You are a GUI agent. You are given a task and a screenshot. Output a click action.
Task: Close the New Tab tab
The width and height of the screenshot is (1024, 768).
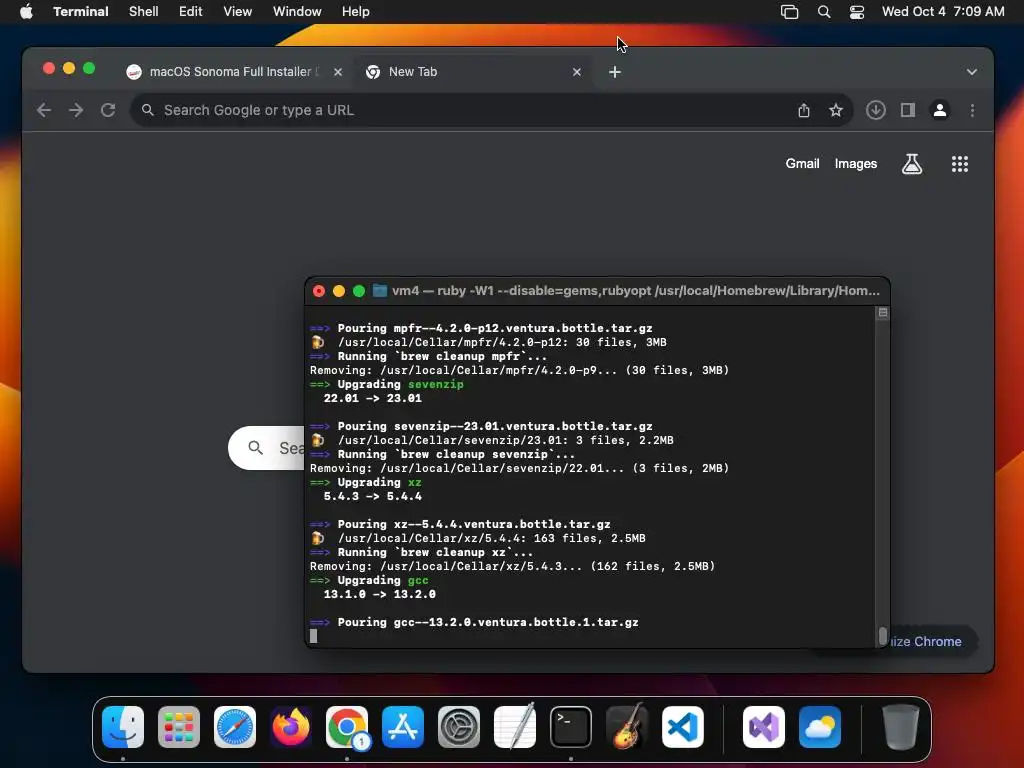pos(577,72)
